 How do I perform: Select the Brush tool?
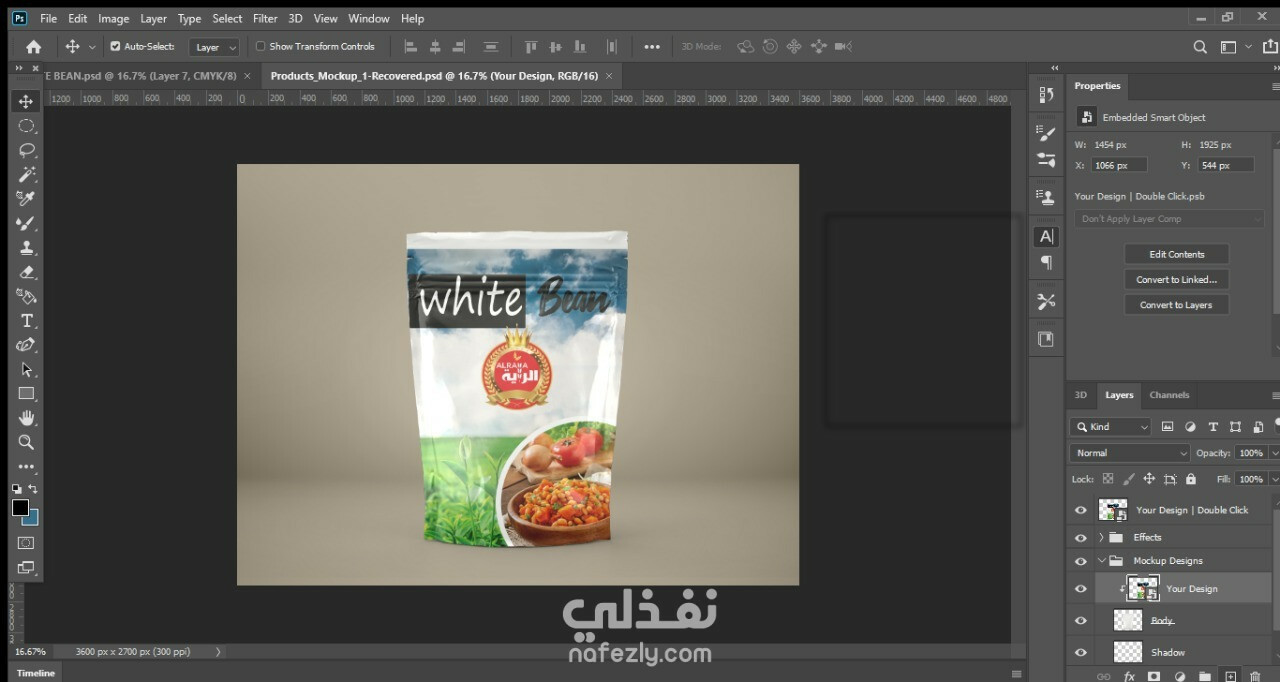[x=26, y=223]
